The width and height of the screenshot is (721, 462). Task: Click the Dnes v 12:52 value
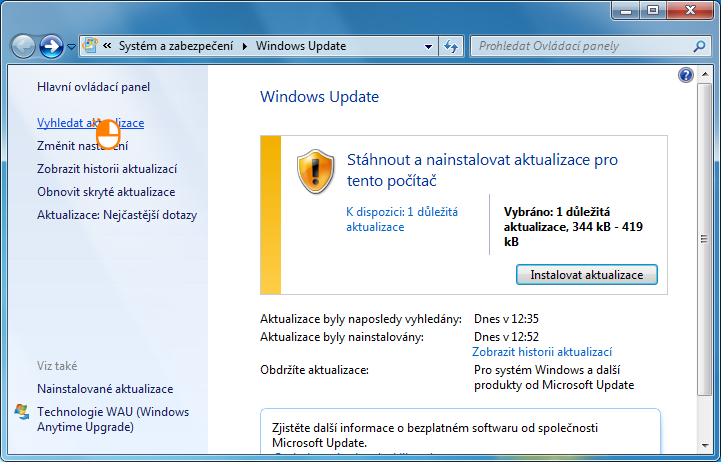(x=506, y=337)
